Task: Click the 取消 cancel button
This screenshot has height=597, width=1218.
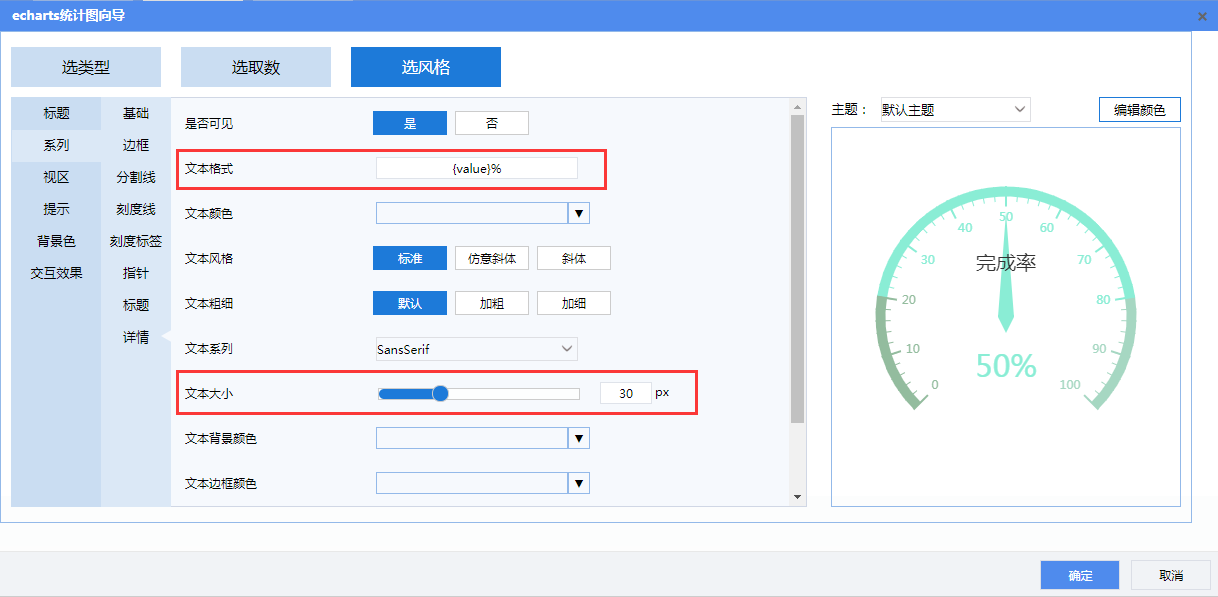Action: pos(1171,575)
